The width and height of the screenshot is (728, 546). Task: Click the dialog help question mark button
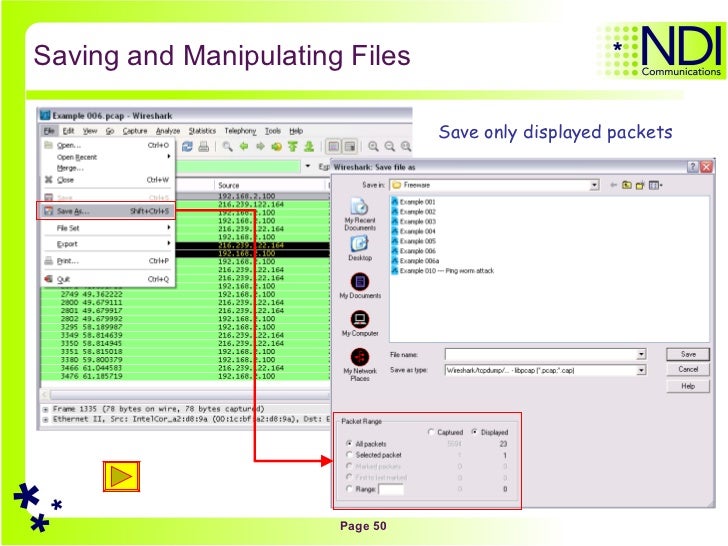point(692,167)
